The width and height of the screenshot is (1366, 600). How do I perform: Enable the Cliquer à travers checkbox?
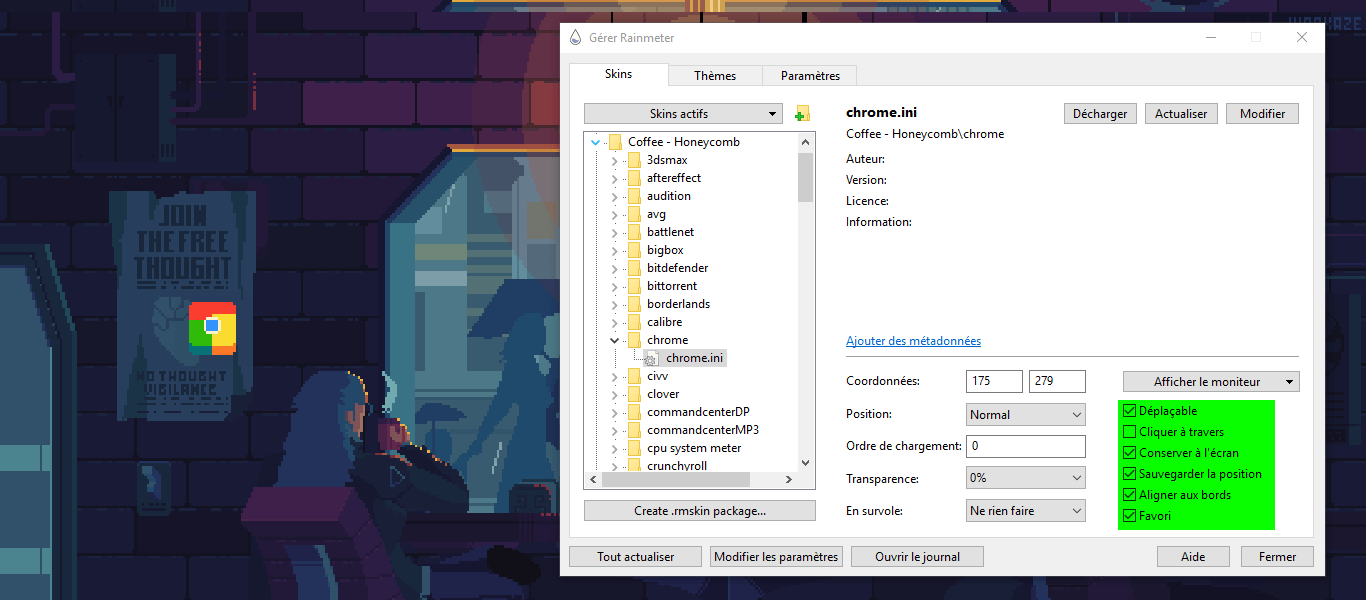pos(1130,432)
